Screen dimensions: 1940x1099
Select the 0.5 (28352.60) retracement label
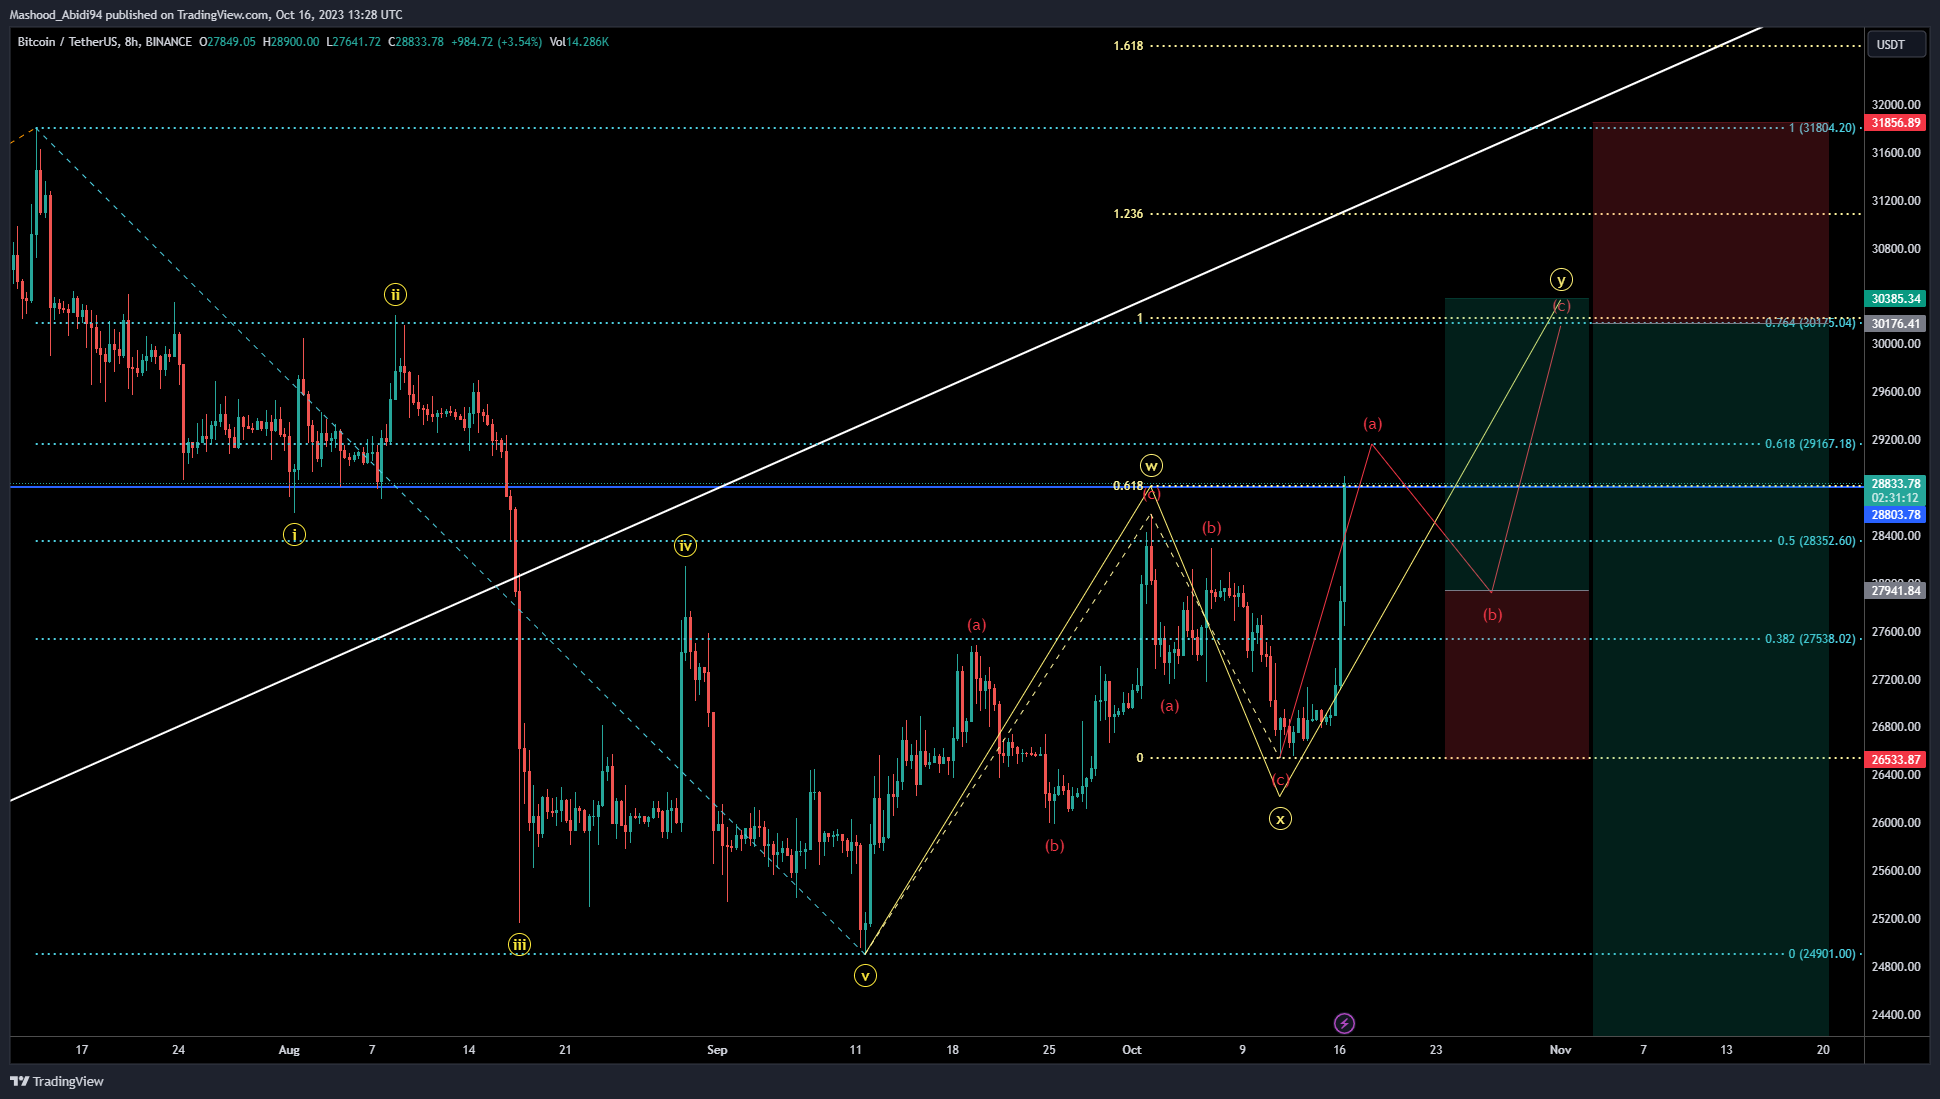(x=1816, y=541)
